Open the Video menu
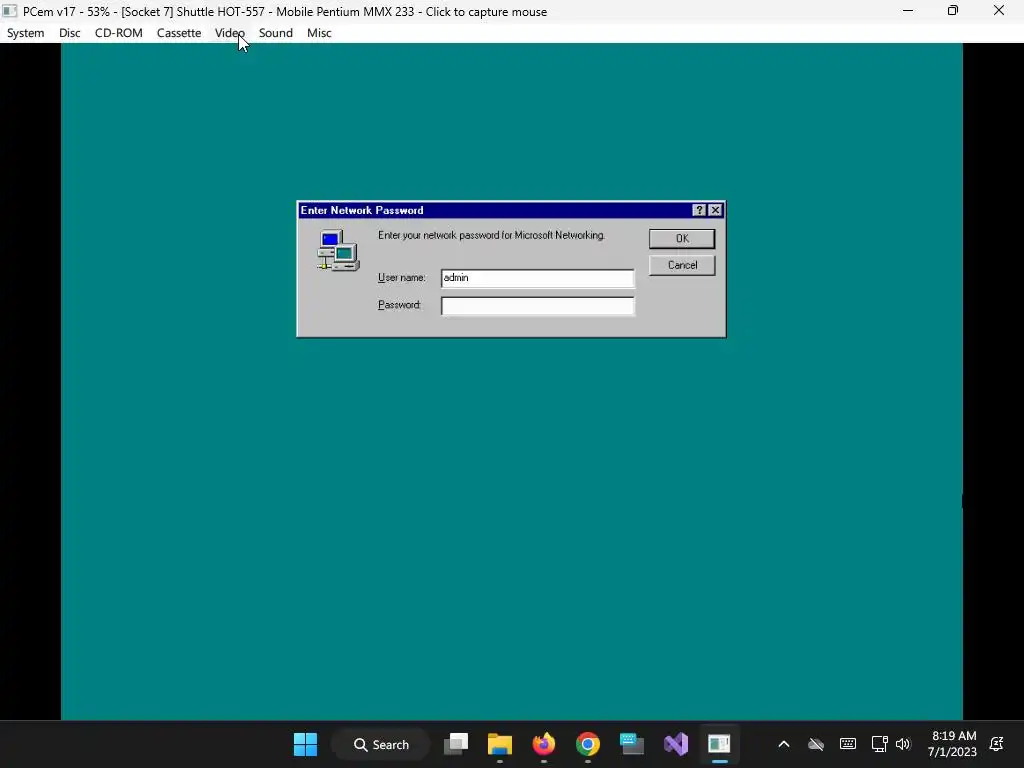Image resolution: width=1024 pixels, height=768 pixels. click(x=229, y=33)
